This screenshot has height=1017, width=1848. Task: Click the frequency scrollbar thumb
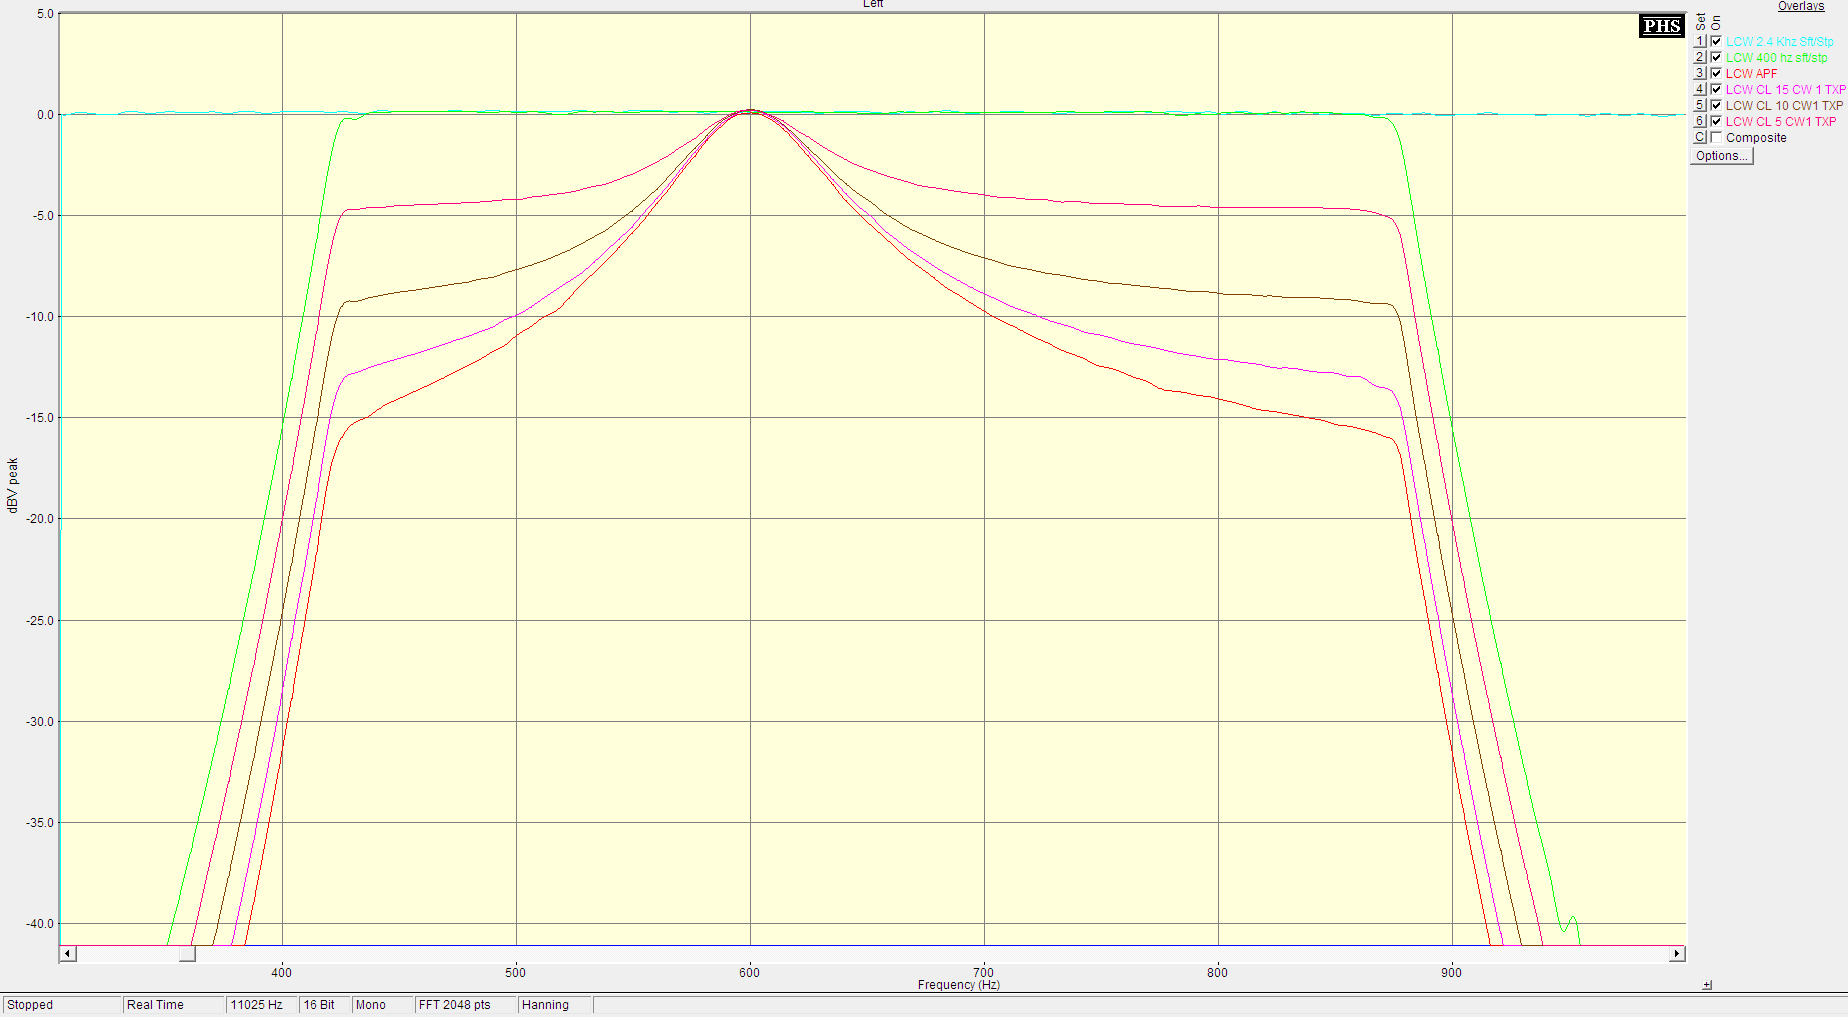tap(187, 954)
